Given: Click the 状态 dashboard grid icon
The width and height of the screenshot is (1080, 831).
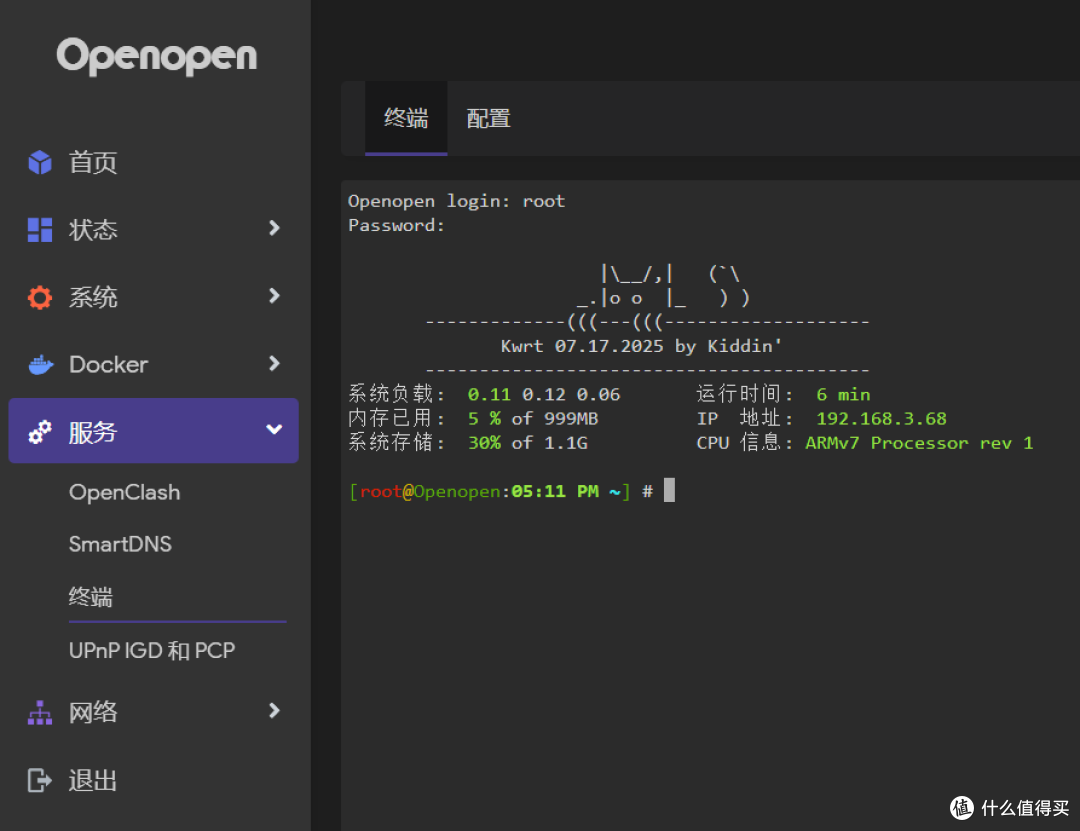Looking at the screenshot, I should point(40,230).
